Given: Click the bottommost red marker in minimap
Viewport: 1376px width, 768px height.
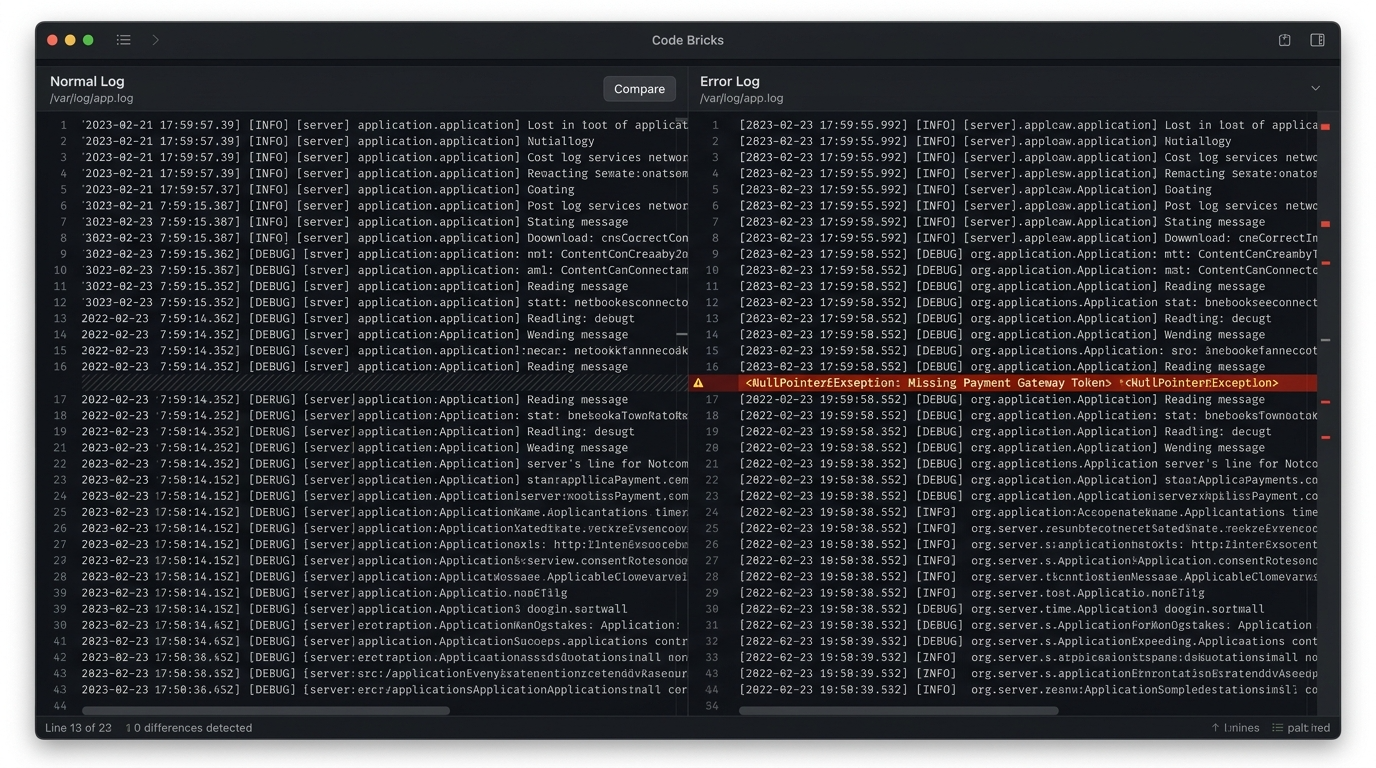Looking at the screenshot, I should click(x=1325, y=437).
